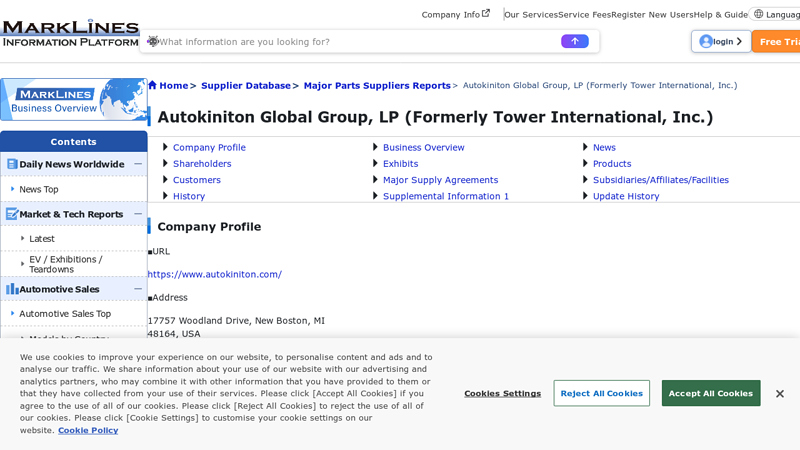This screenshot has height=450, width=800.
Task: Open the Company Info menu item
Action: point(455,14)
